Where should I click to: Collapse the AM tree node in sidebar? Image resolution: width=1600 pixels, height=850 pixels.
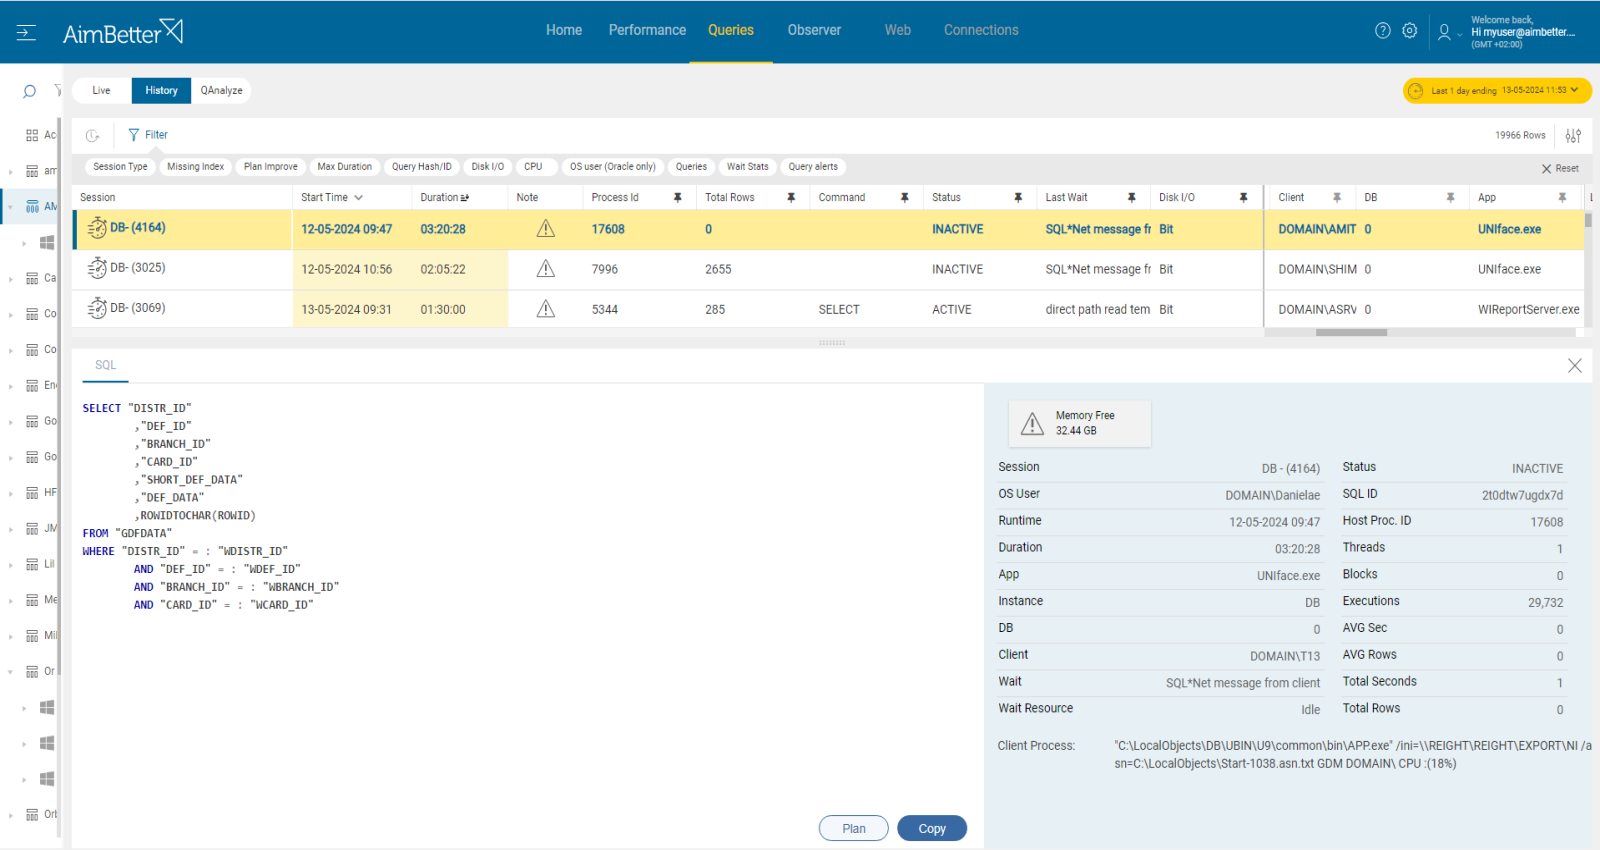11,207
